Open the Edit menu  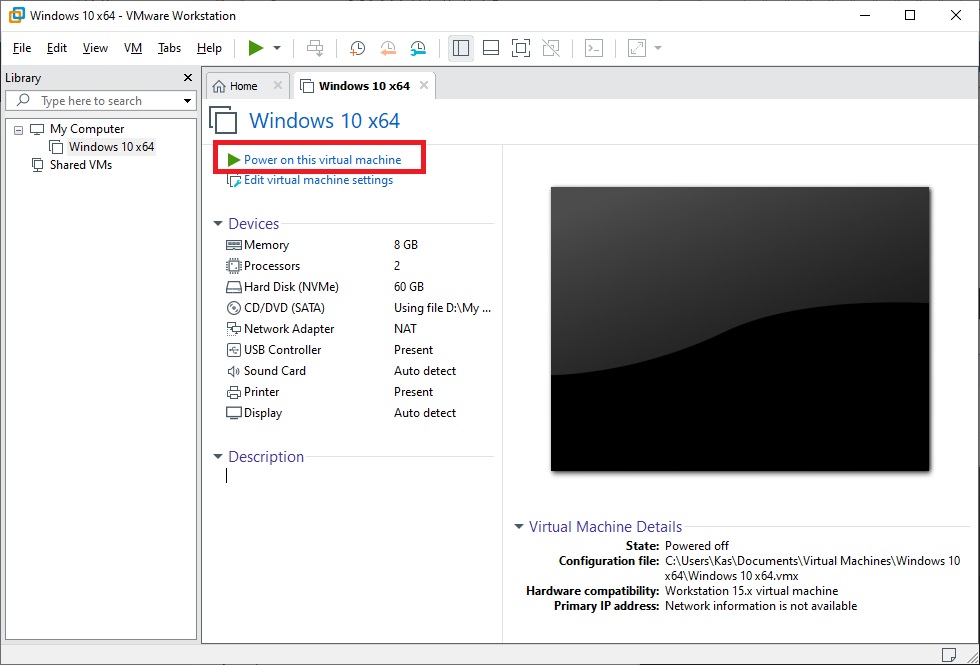tap(57, 48)
